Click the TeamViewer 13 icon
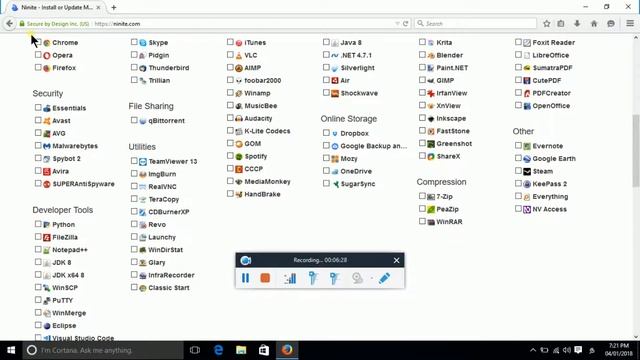This screenshot has height=360, width=640. (x=143, y=162)
